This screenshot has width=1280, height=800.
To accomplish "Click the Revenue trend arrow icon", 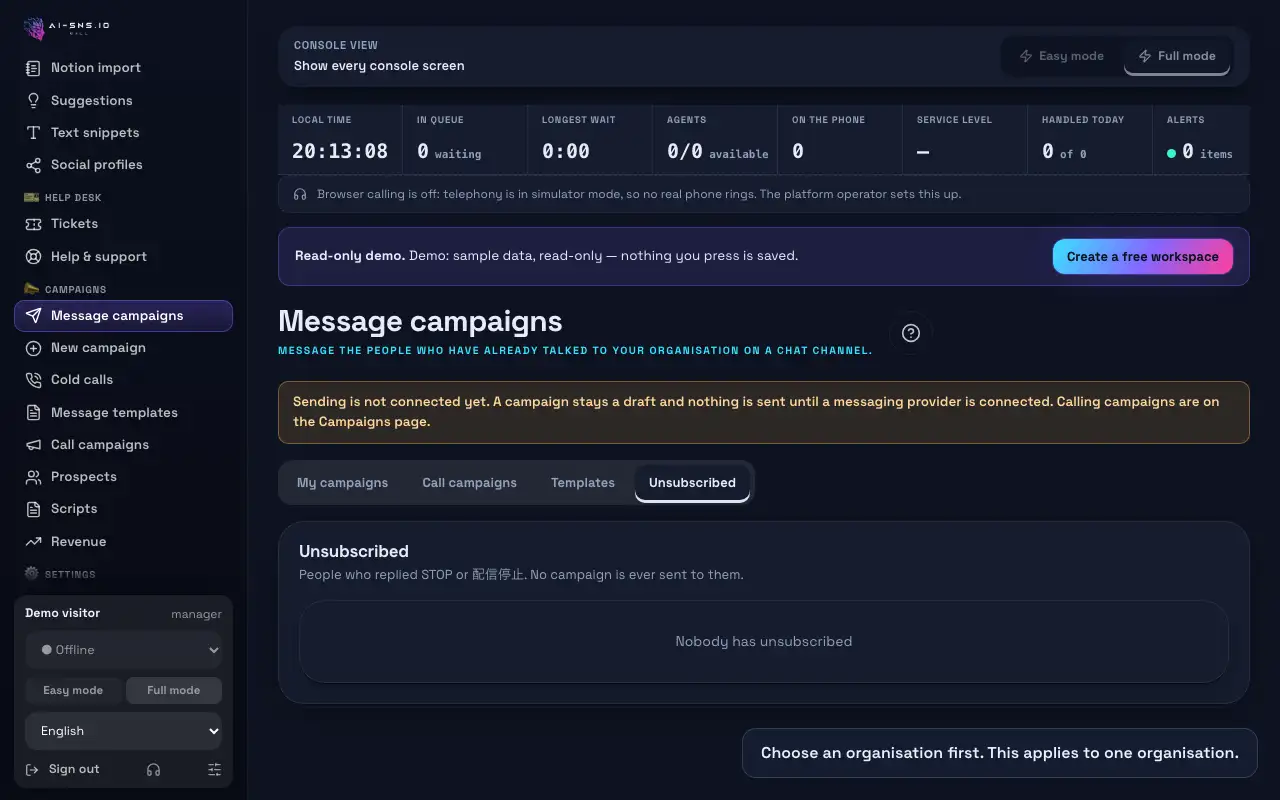I will [x=34, y=542].
